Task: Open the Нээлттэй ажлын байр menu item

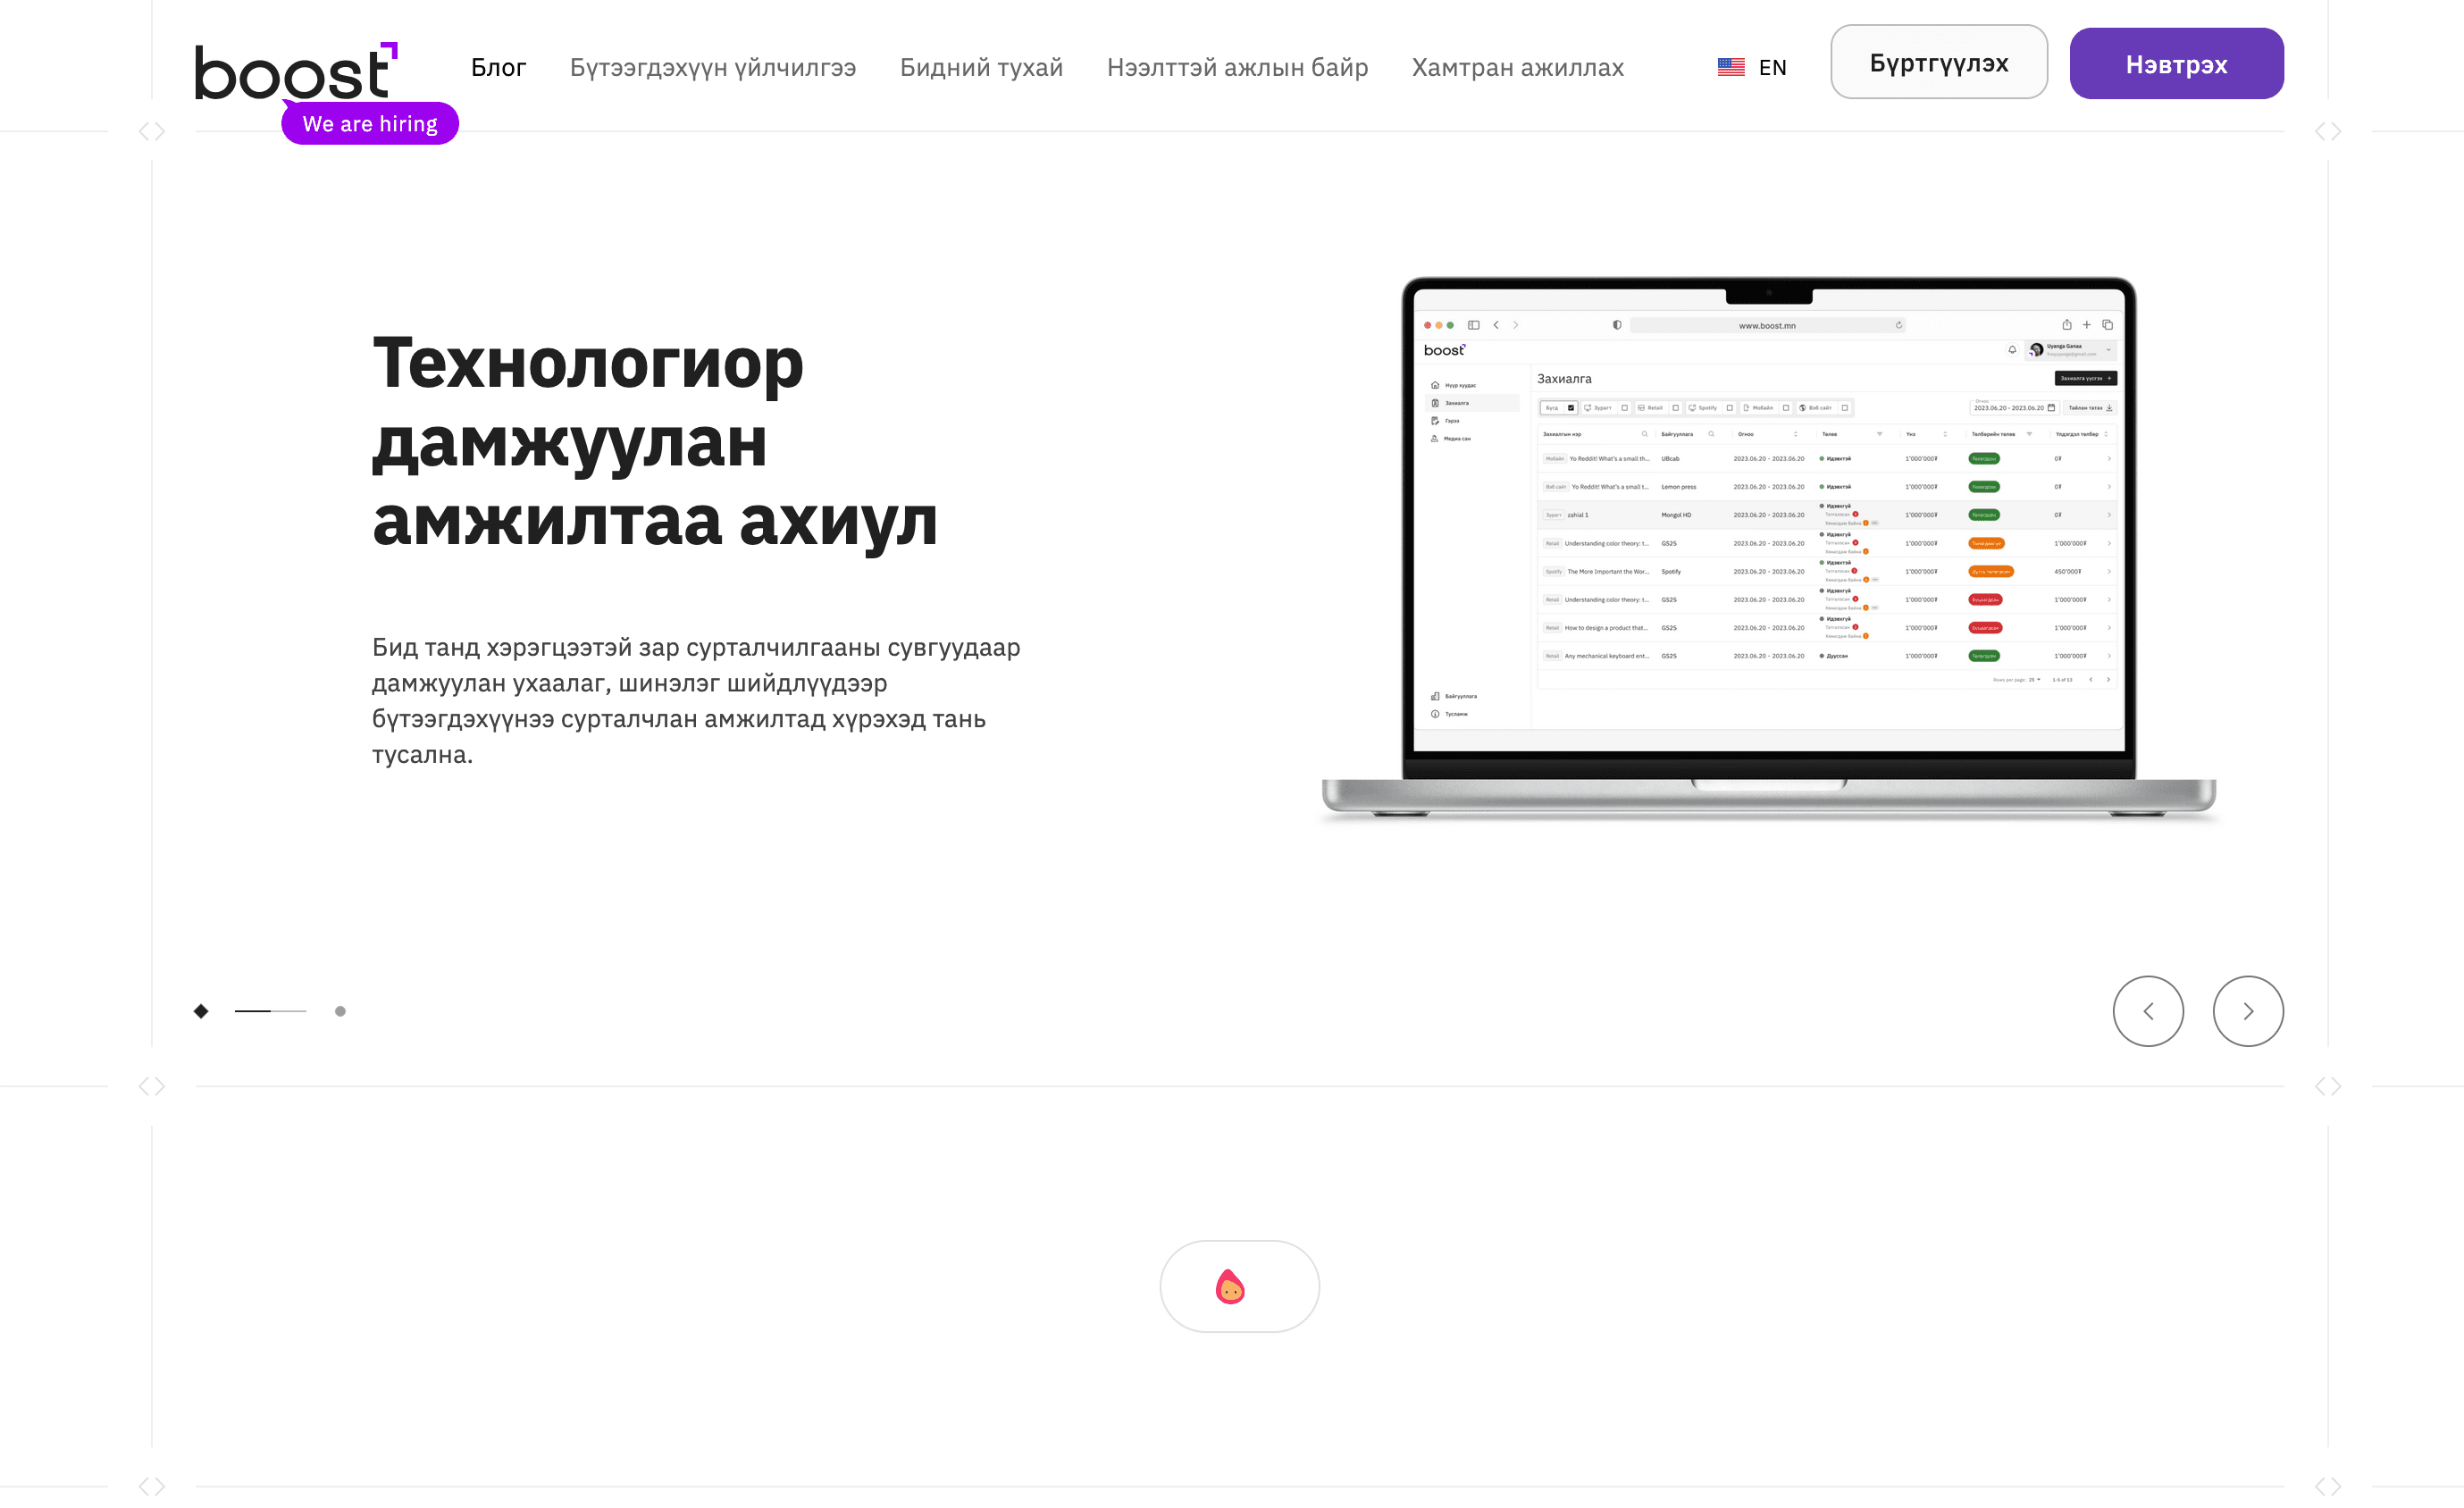Action: click(x=1237, y=67)
